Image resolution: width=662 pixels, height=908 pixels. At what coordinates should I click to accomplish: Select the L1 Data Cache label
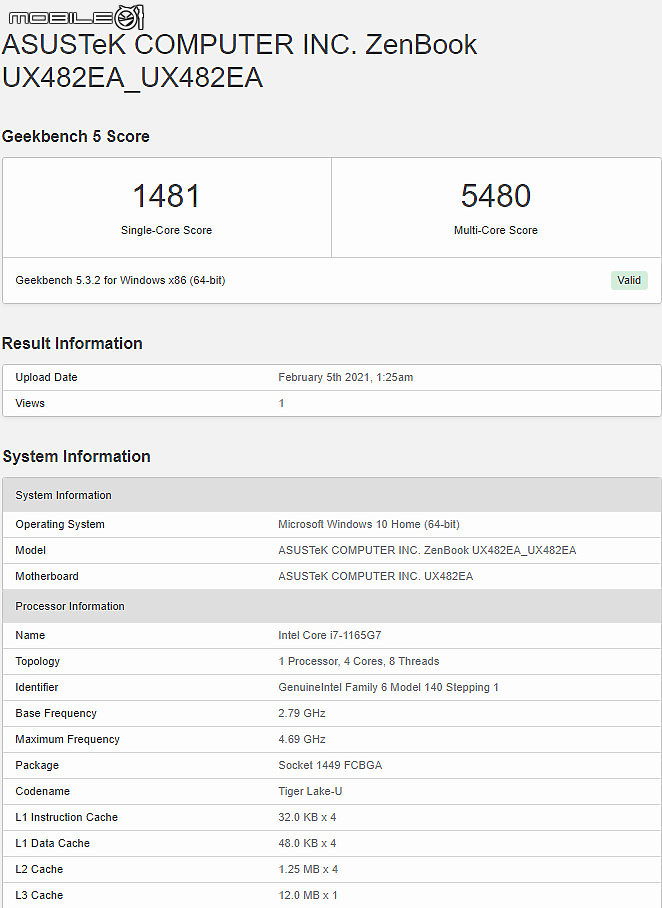(x=53, y=844)
